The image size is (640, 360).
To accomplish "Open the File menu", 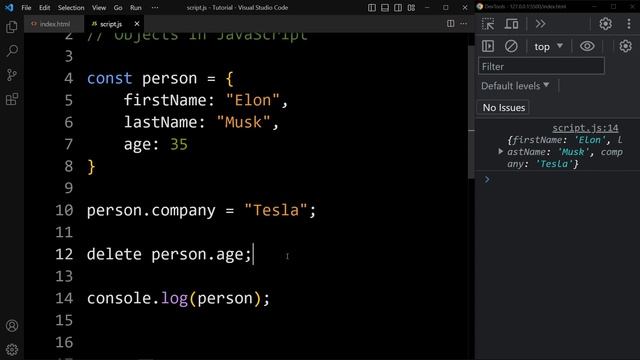I will coord(26,8).
